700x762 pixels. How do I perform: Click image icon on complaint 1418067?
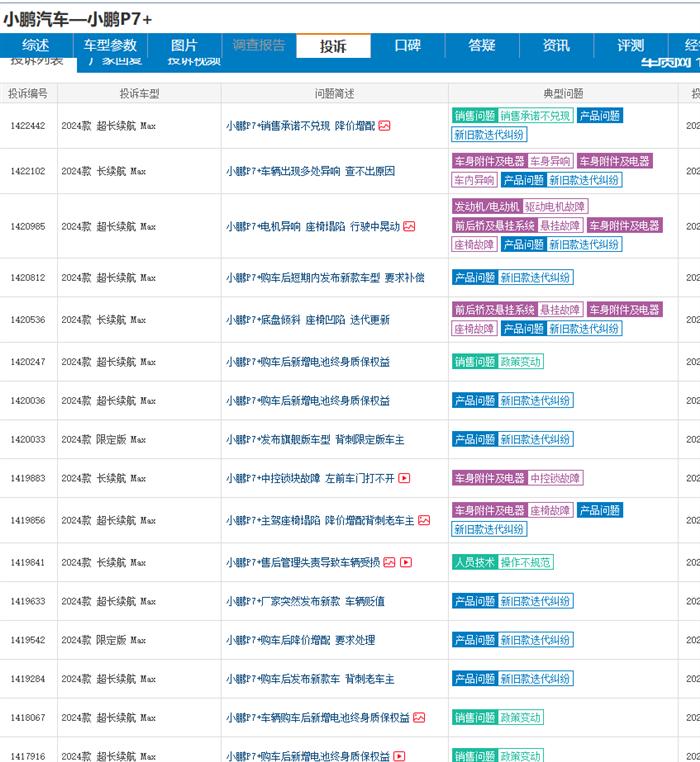tap(419, 718)
